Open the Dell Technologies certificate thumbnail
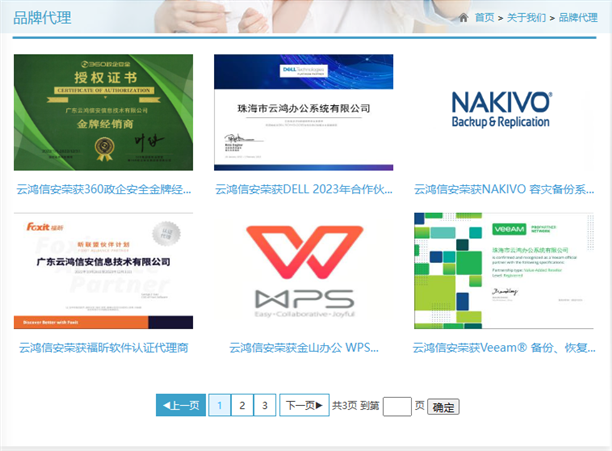Screen dimensions: 612x451 click(303, 112)
